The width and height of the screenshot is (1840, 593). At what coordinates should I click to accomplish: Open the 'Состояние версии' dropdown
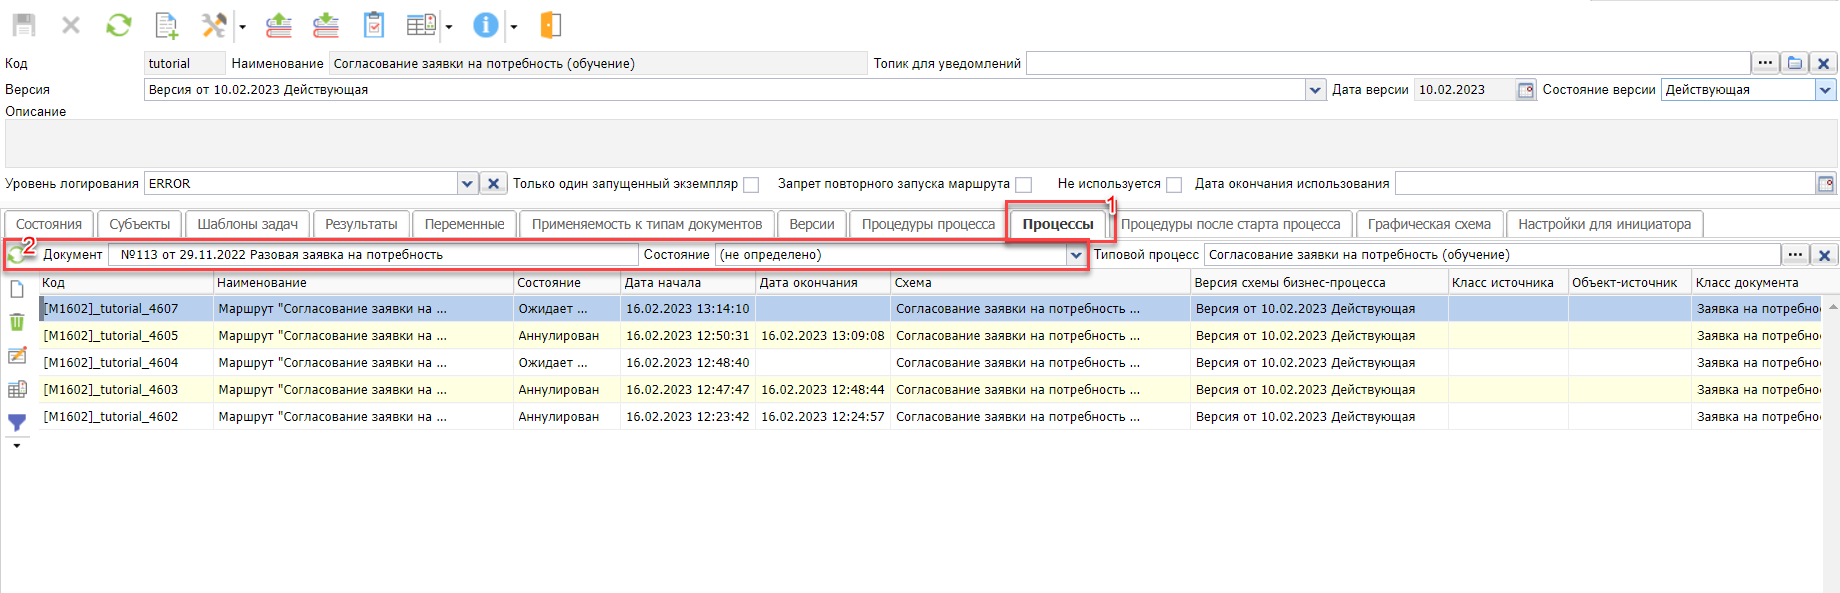click(x=1825, y=90)
